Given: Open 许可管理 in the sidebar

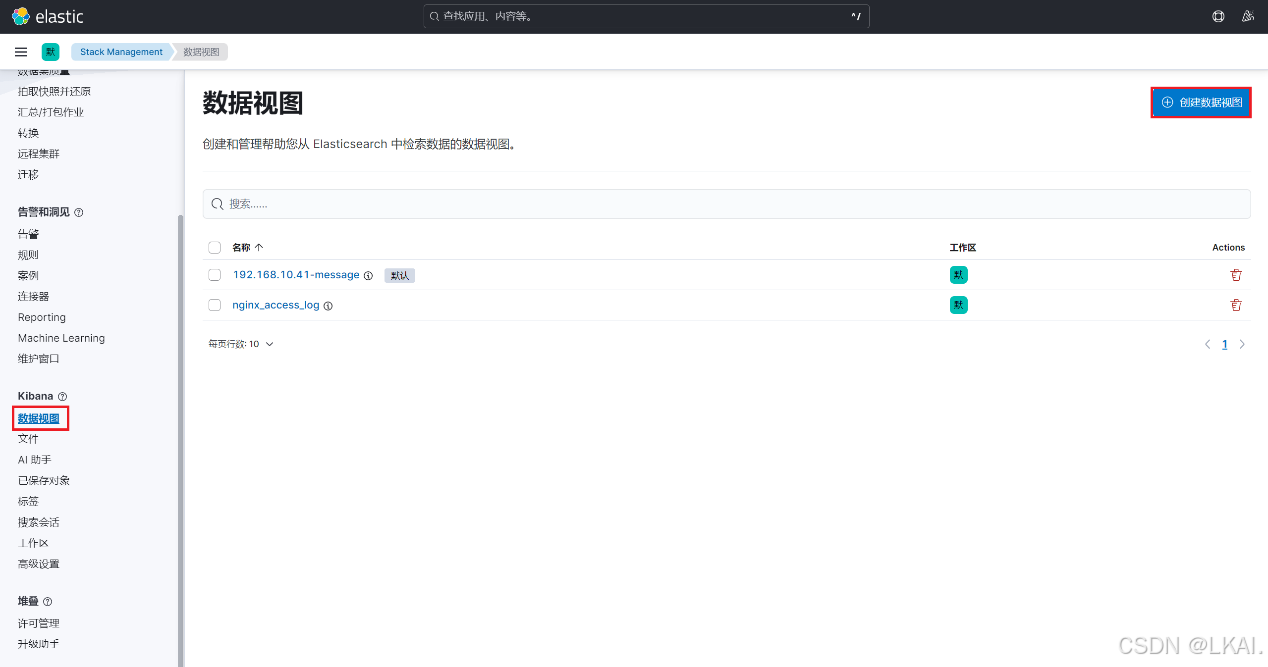Looking at the screenshot, I should [39, 623].
